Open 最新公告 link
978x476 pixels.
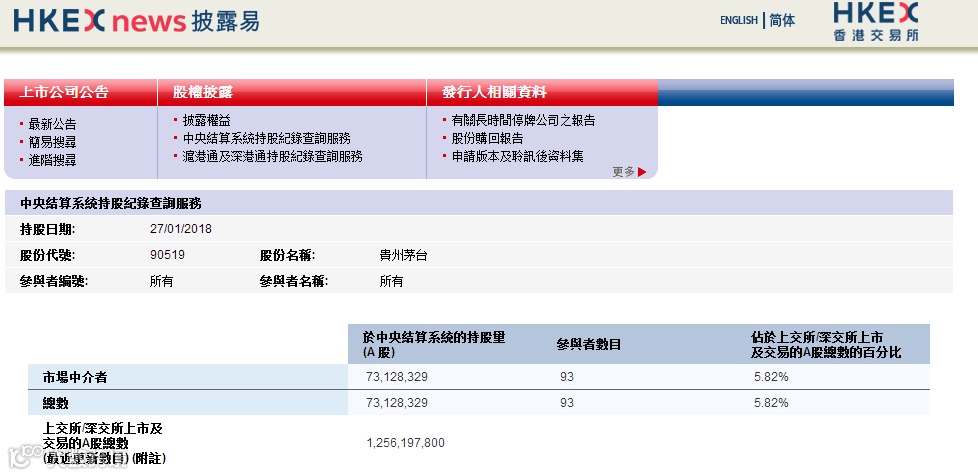(52, 124)
